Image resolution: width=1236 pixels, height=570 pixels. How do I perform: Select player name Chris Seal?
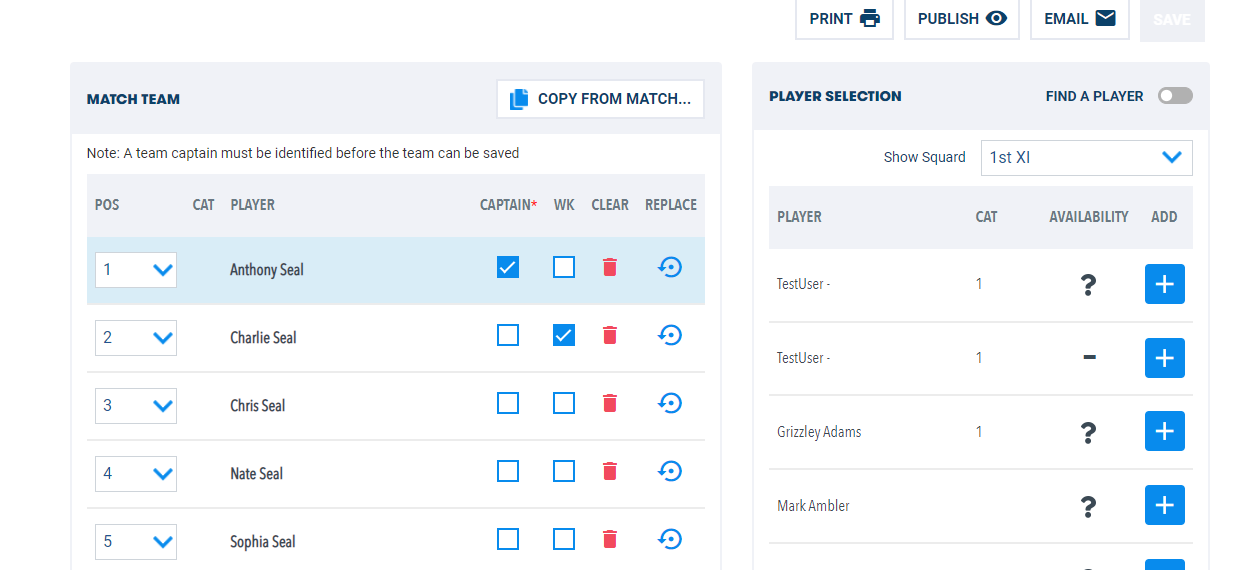point(258,406)
